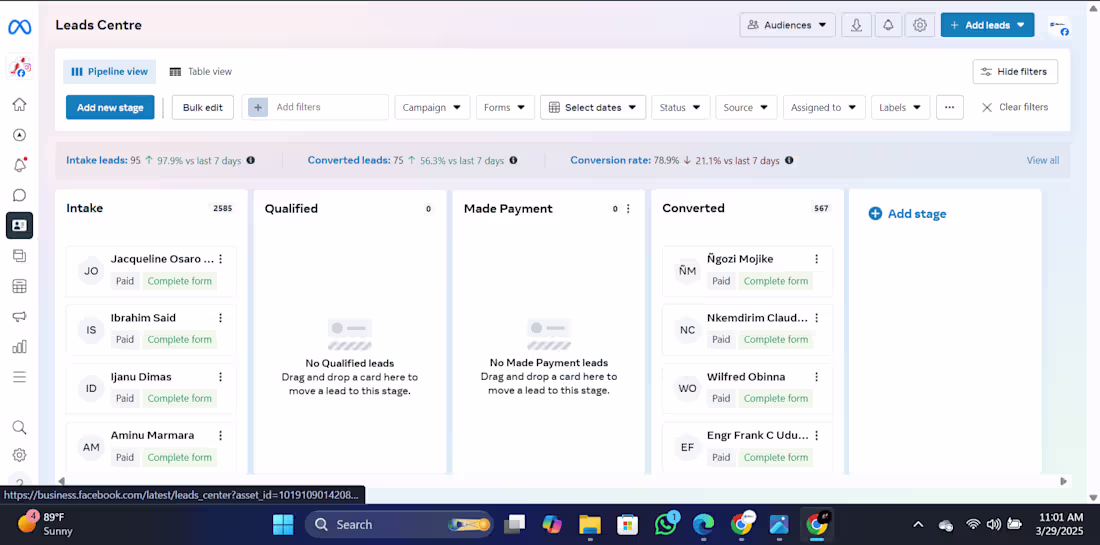The image size is (1100, 545).
Task: Click the View all link
Action: [1042, 160]
